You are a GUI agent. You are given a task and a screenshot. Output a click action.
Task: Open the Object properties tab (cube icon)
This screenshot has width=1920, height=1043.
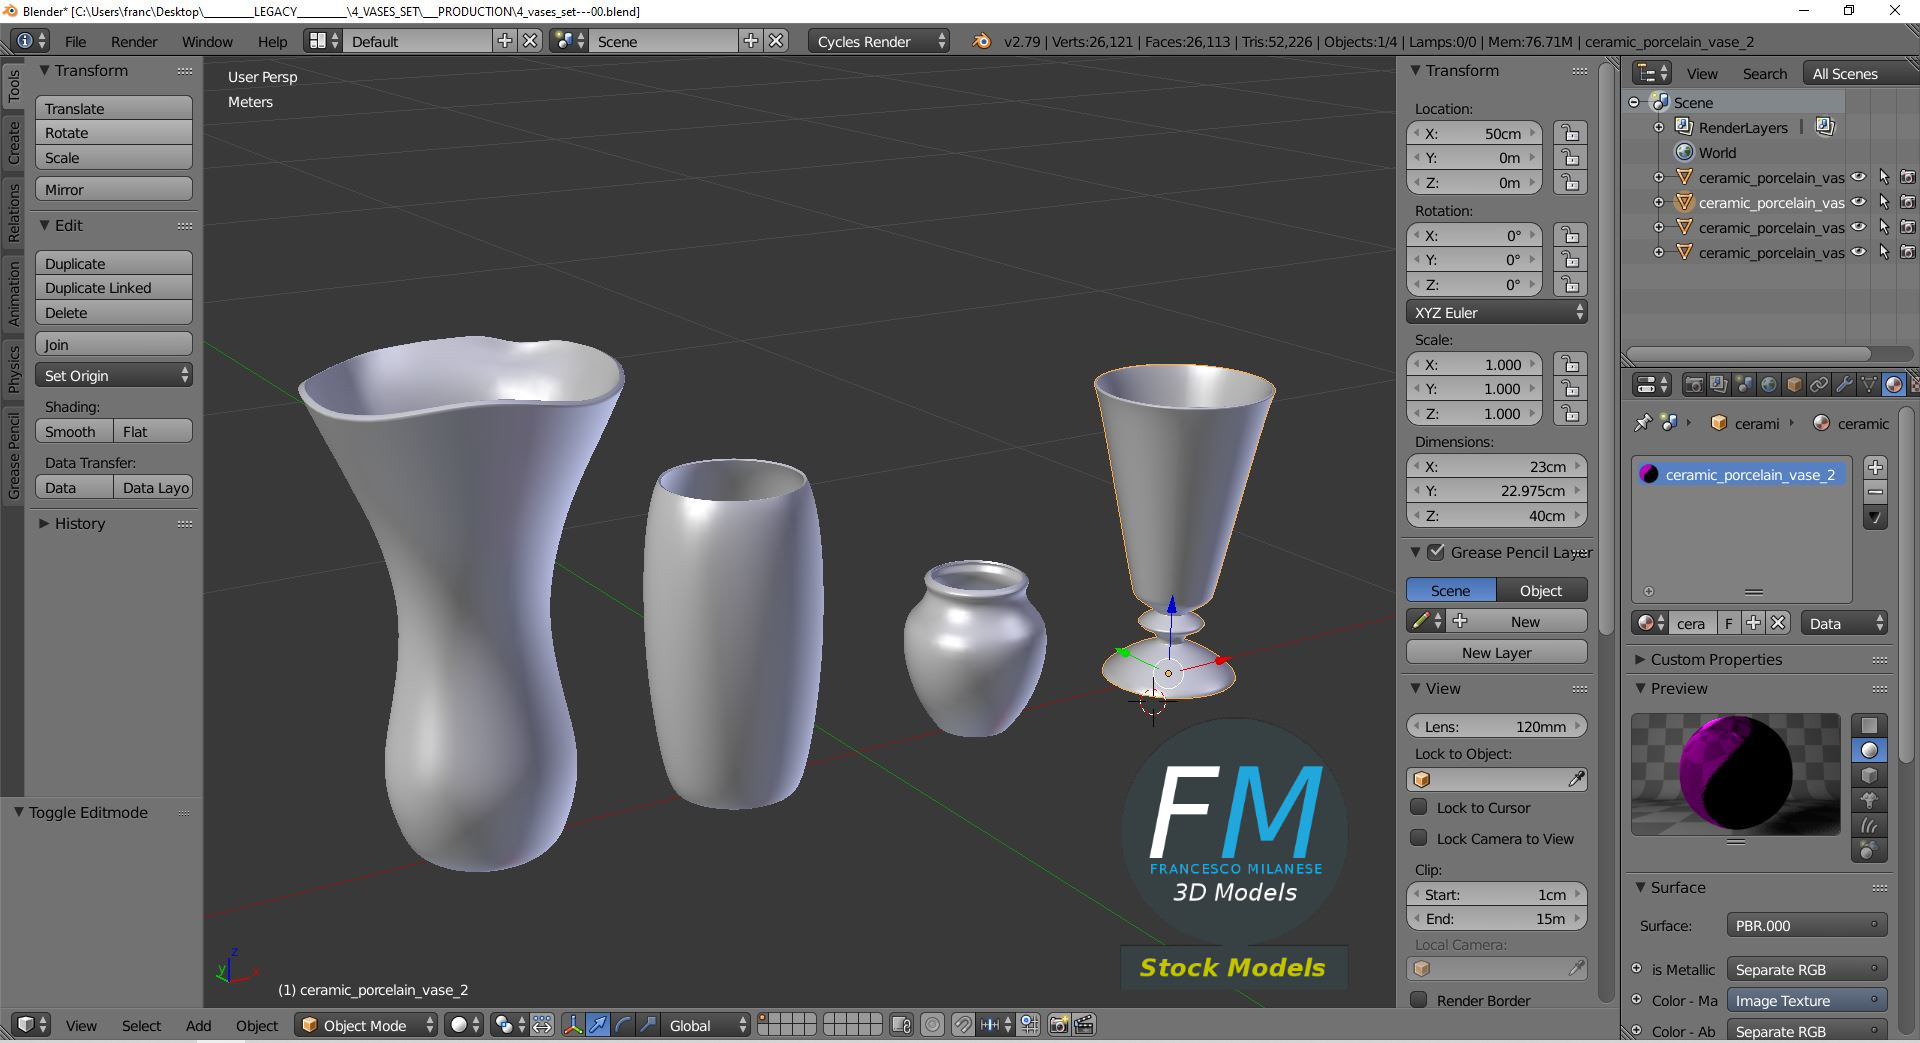(x=1793, y=384)
